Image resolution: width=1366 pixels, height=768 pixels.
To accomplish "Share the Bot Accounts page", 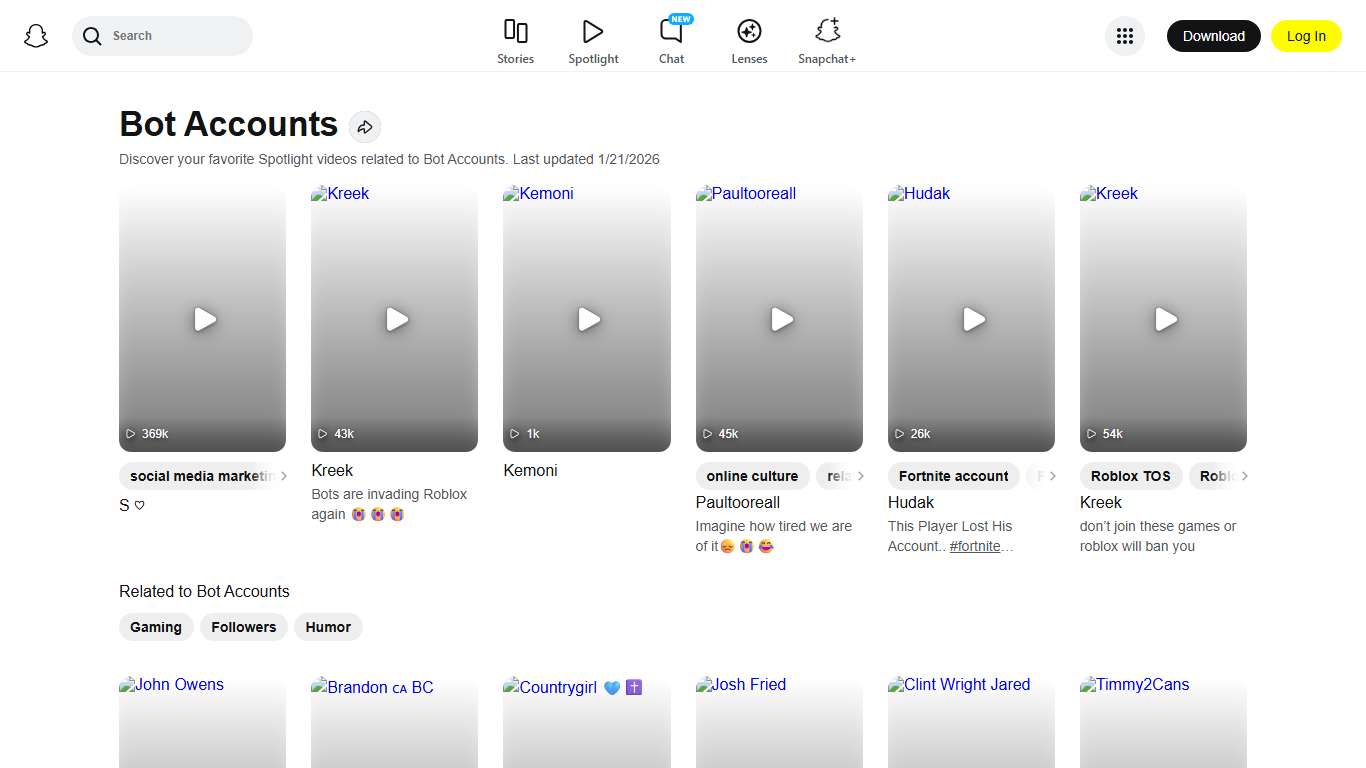I will tap(365, 126).
